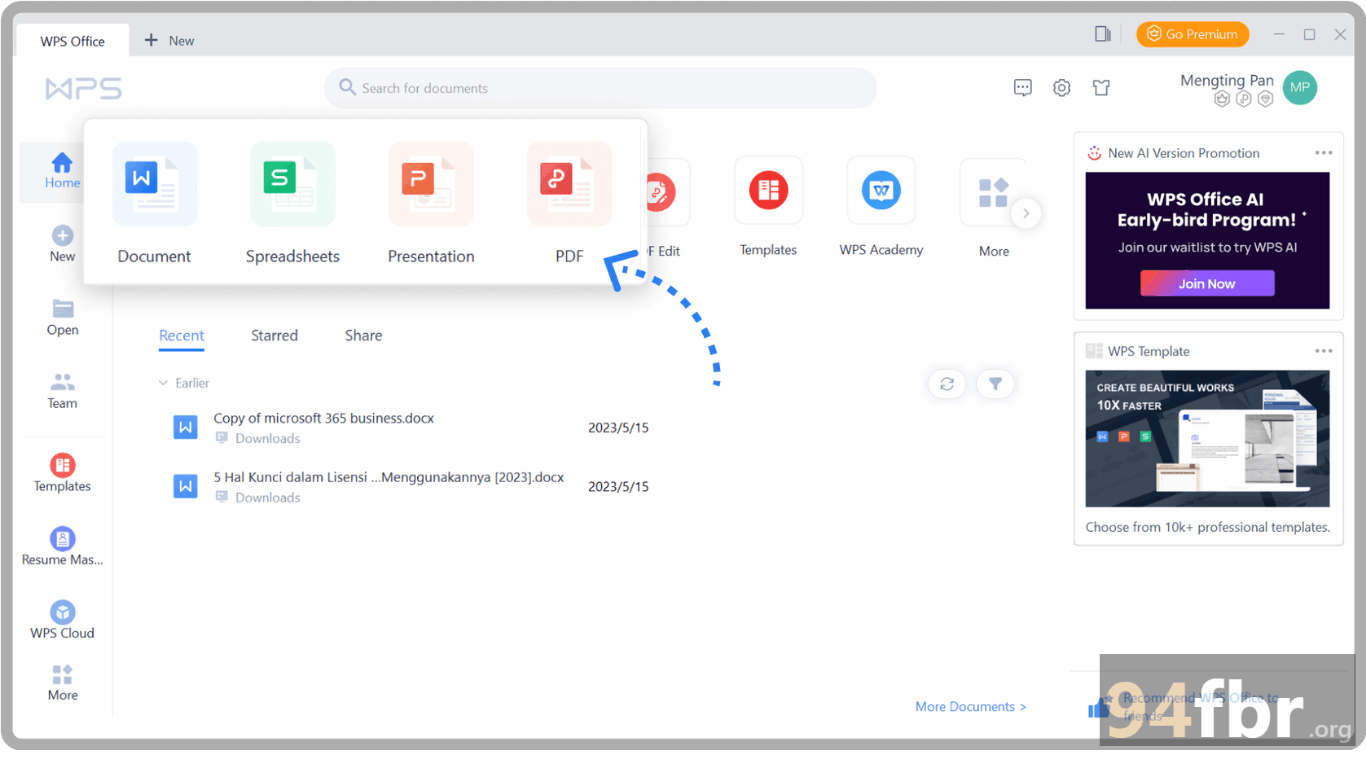Screen dimensions: 1366x768
Task: Select the Starred tab
Action: (x=274, y=336)
